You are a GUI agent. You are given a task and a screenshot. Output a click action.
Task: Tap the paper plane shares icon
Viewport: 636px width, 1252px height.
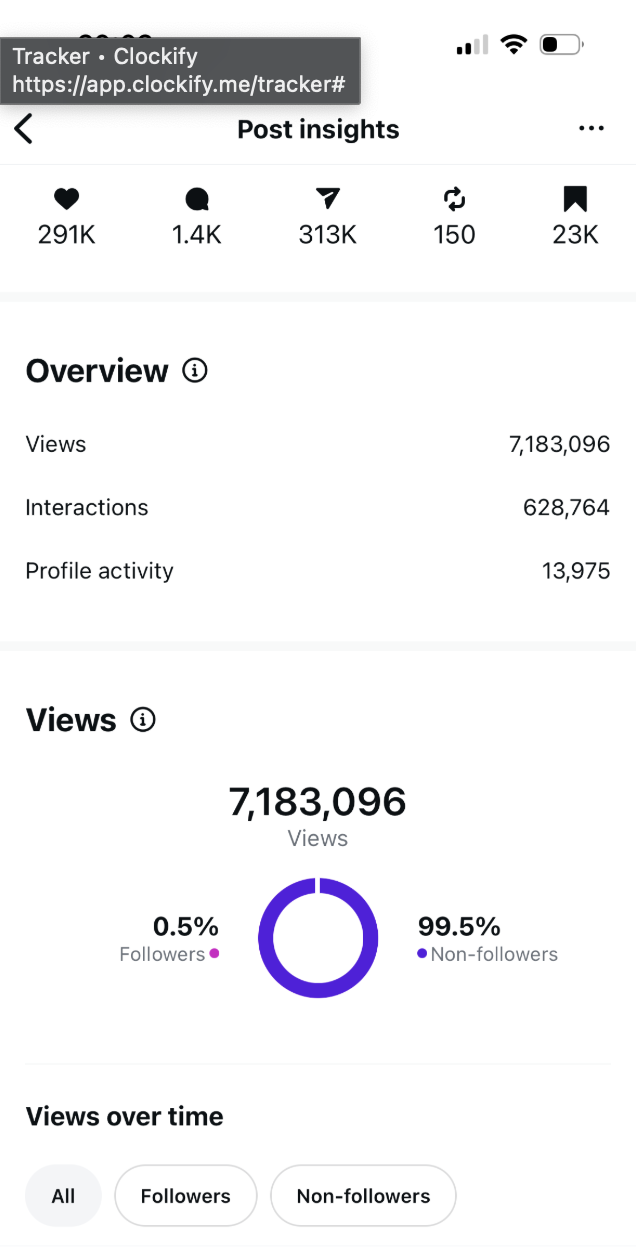click(327, 200)
